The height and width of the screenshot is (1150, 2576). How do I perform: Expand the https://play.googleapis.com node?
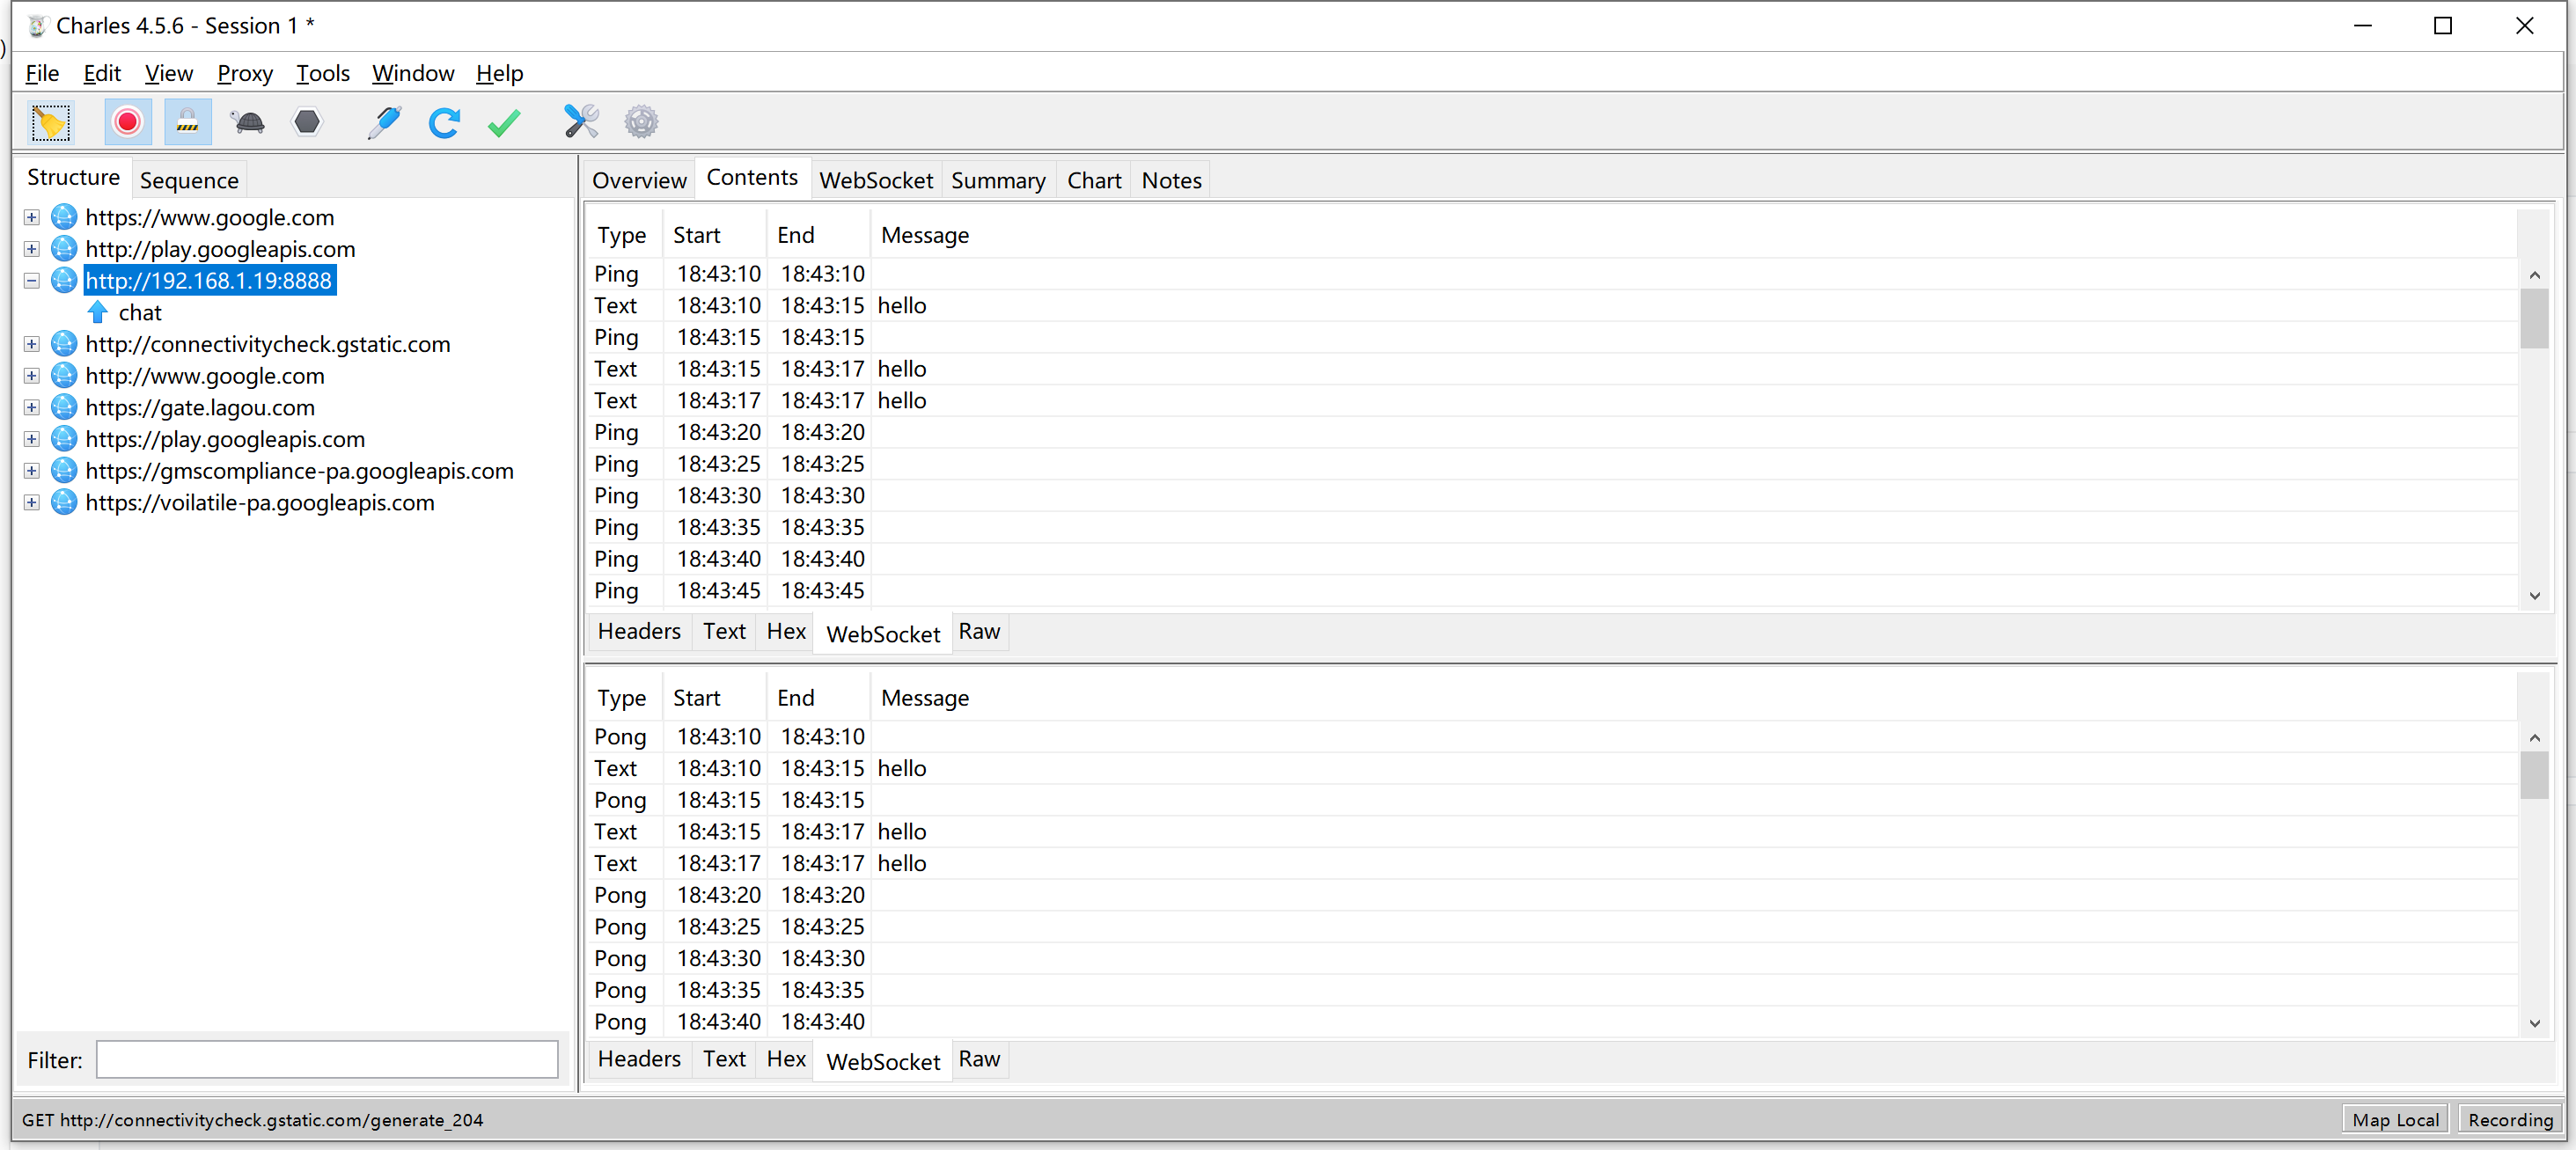click(32, 439)
